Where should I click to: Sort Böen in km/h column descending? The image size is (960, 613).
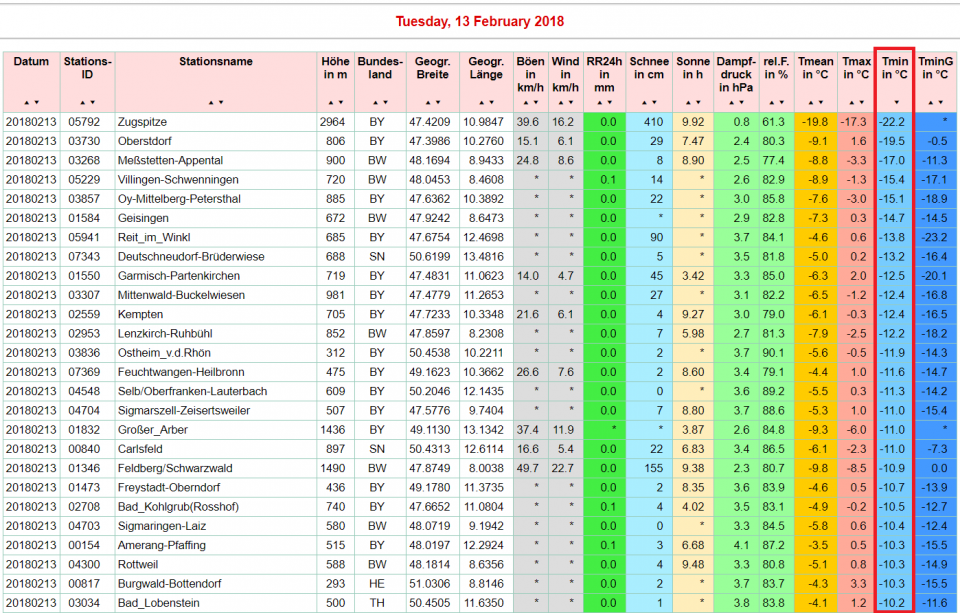click(x=536, y=103)
